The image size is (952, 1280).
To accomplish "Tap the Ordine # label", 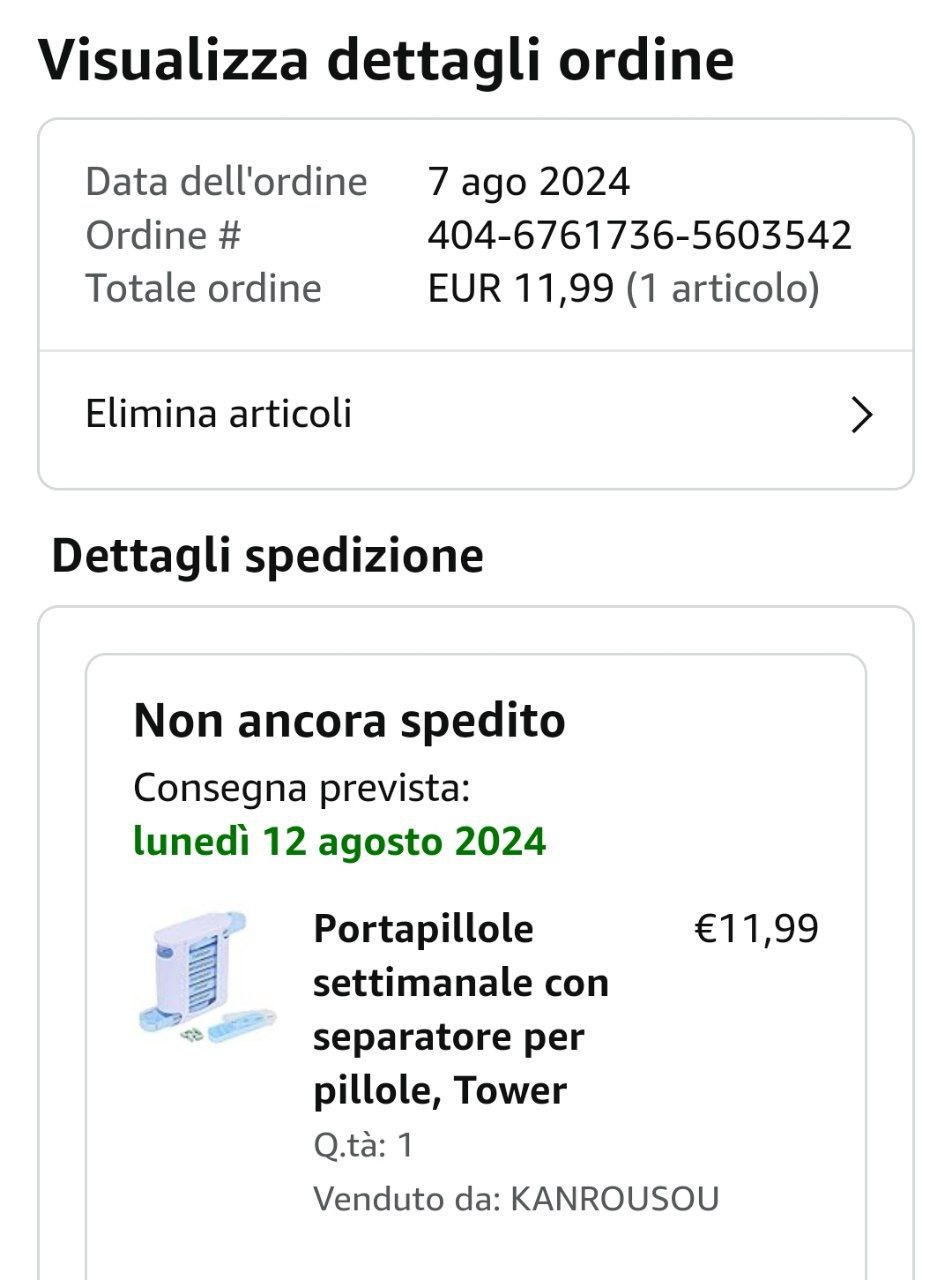I will [163, 236].
